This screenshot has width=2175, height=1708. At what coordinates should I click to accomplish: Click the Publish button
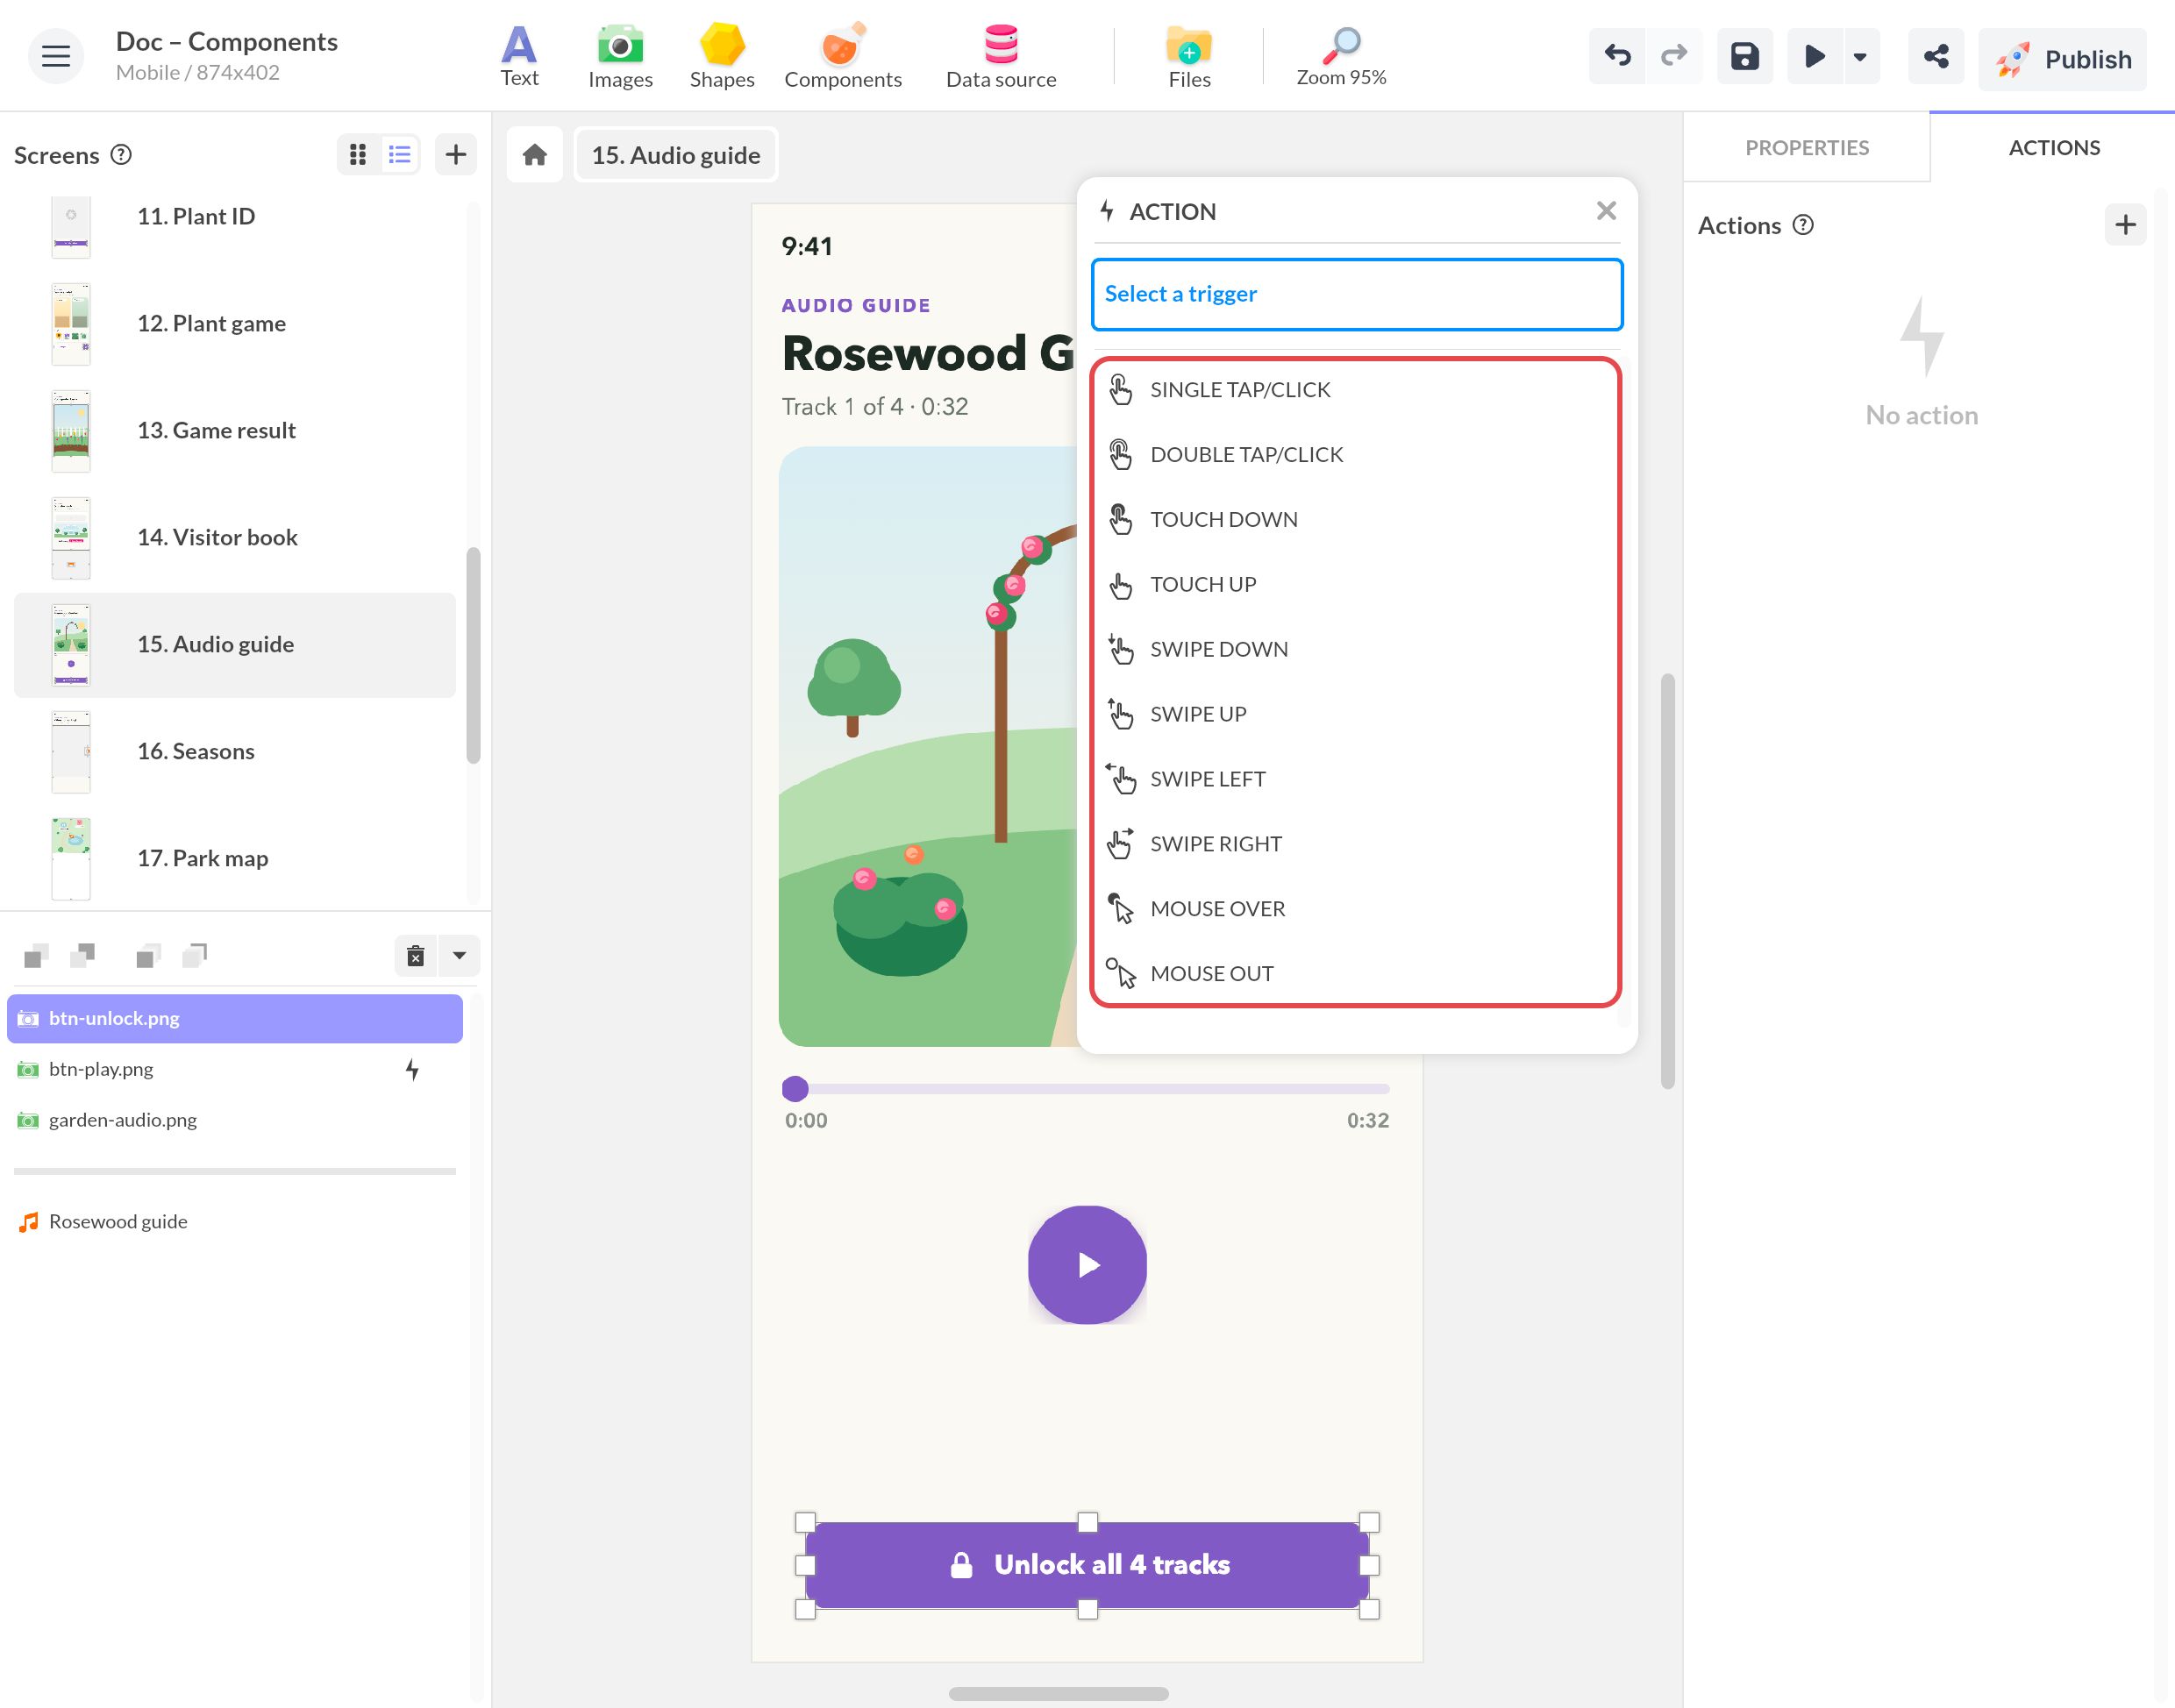(2063, 59)
